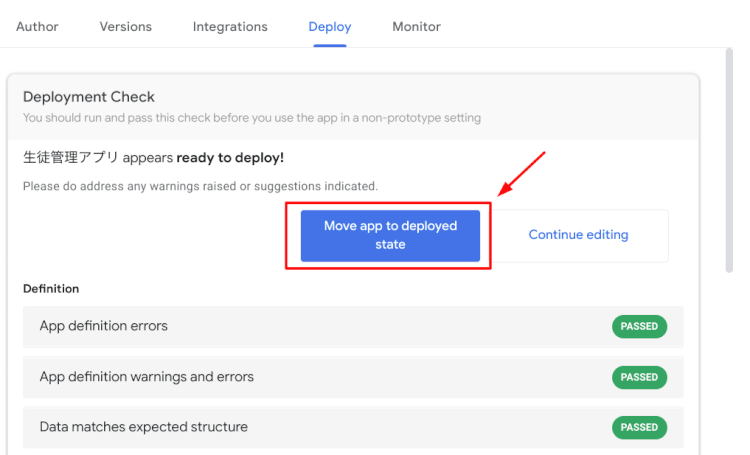The image size is (750, 455).
Task: Click PASSED badge for App definition errors
Action: [x=639, y=327]
